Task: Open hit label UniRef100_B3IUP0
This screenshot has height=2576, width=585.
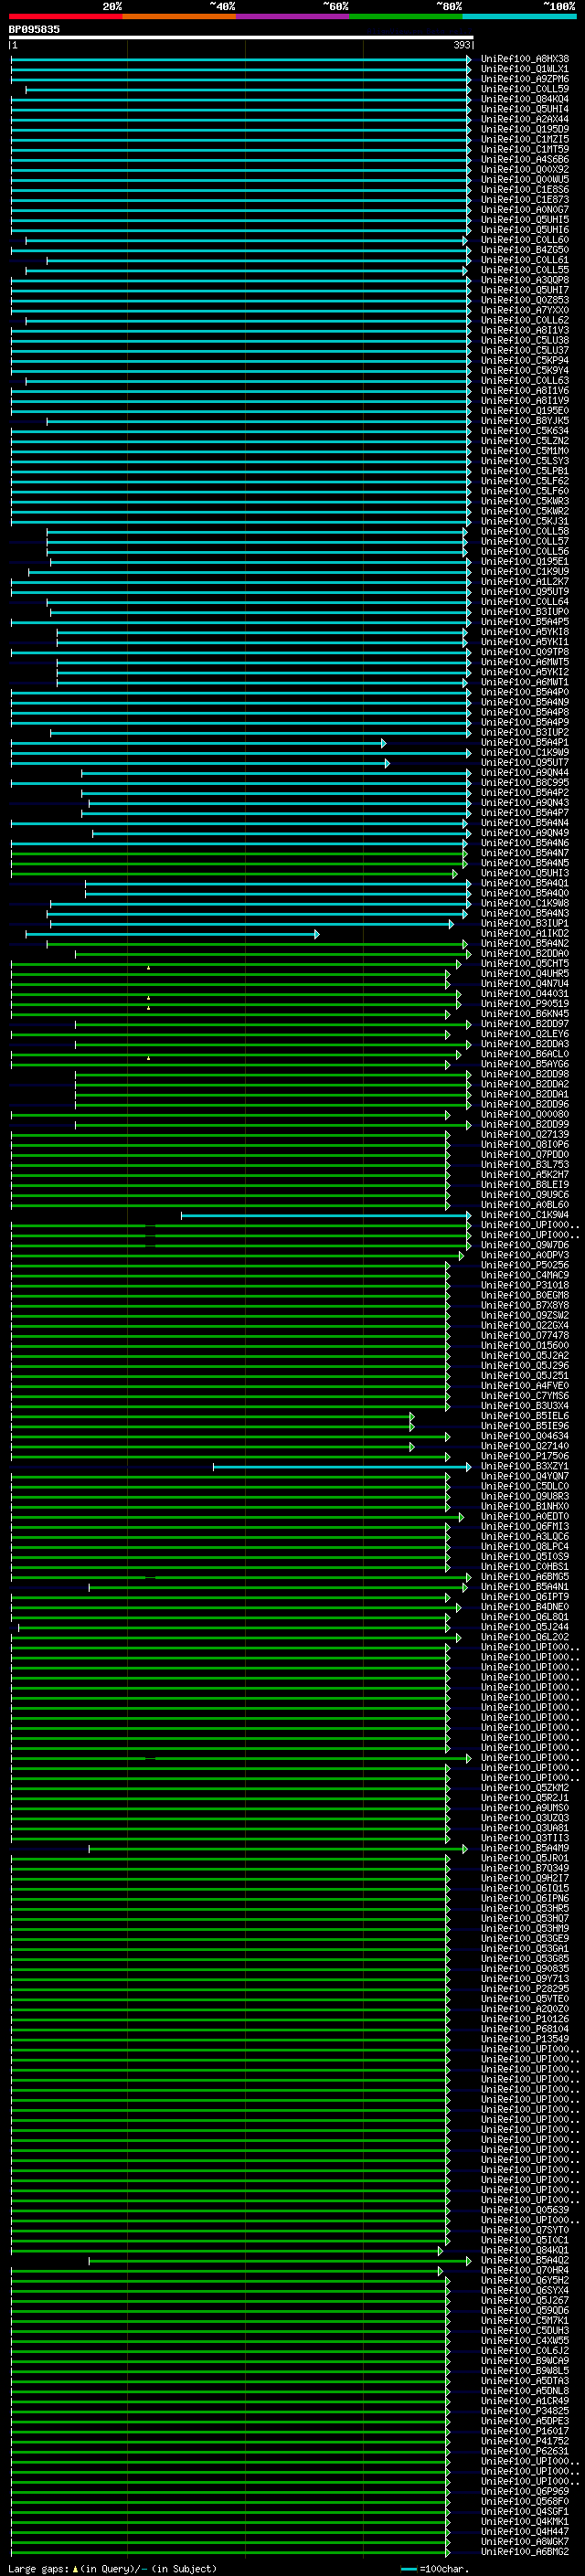Action: point(524,612)
